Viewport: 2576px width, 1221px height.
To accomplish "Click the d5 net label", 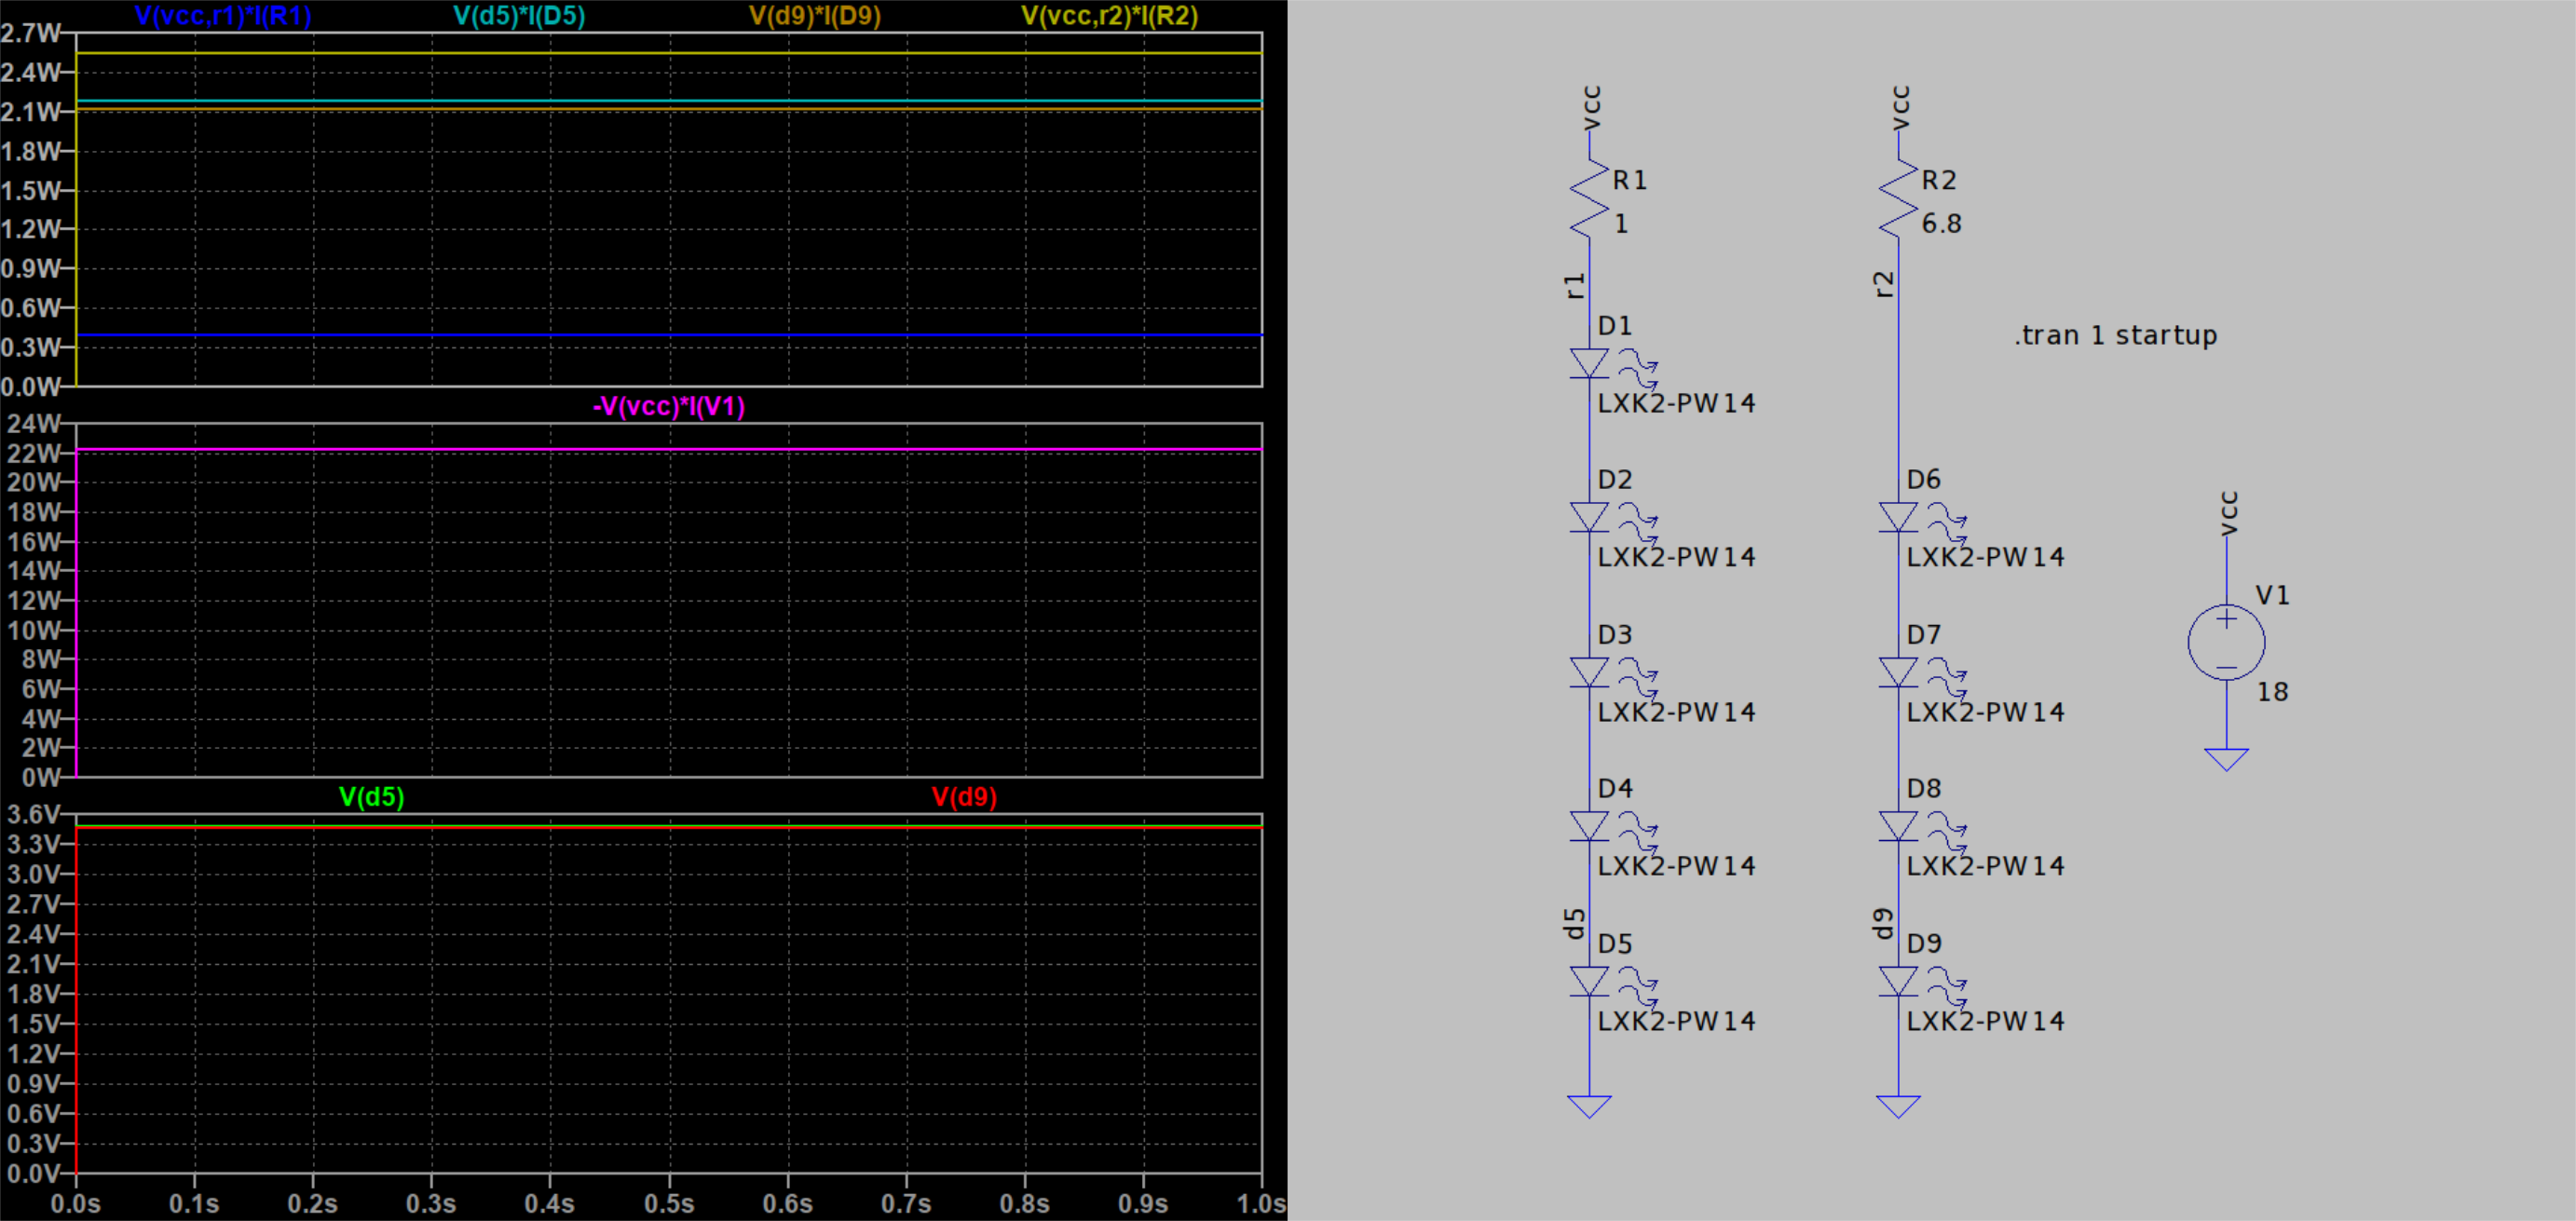I will [1575, 923].
